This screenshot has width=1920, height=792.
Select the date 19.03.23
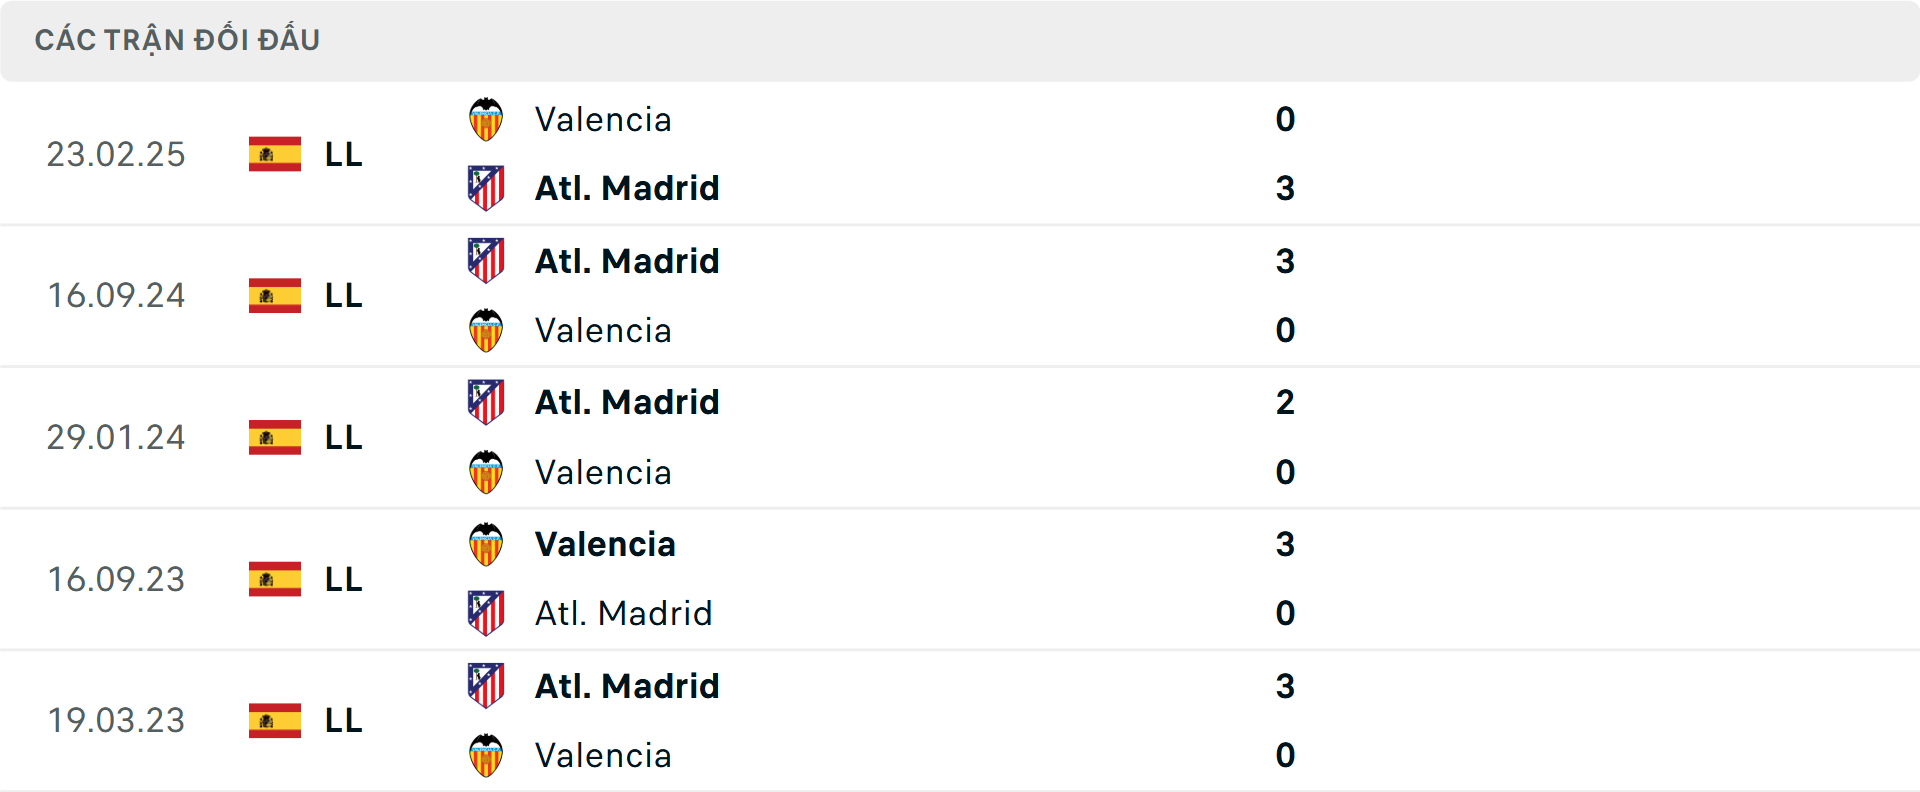tap(116, 720)
